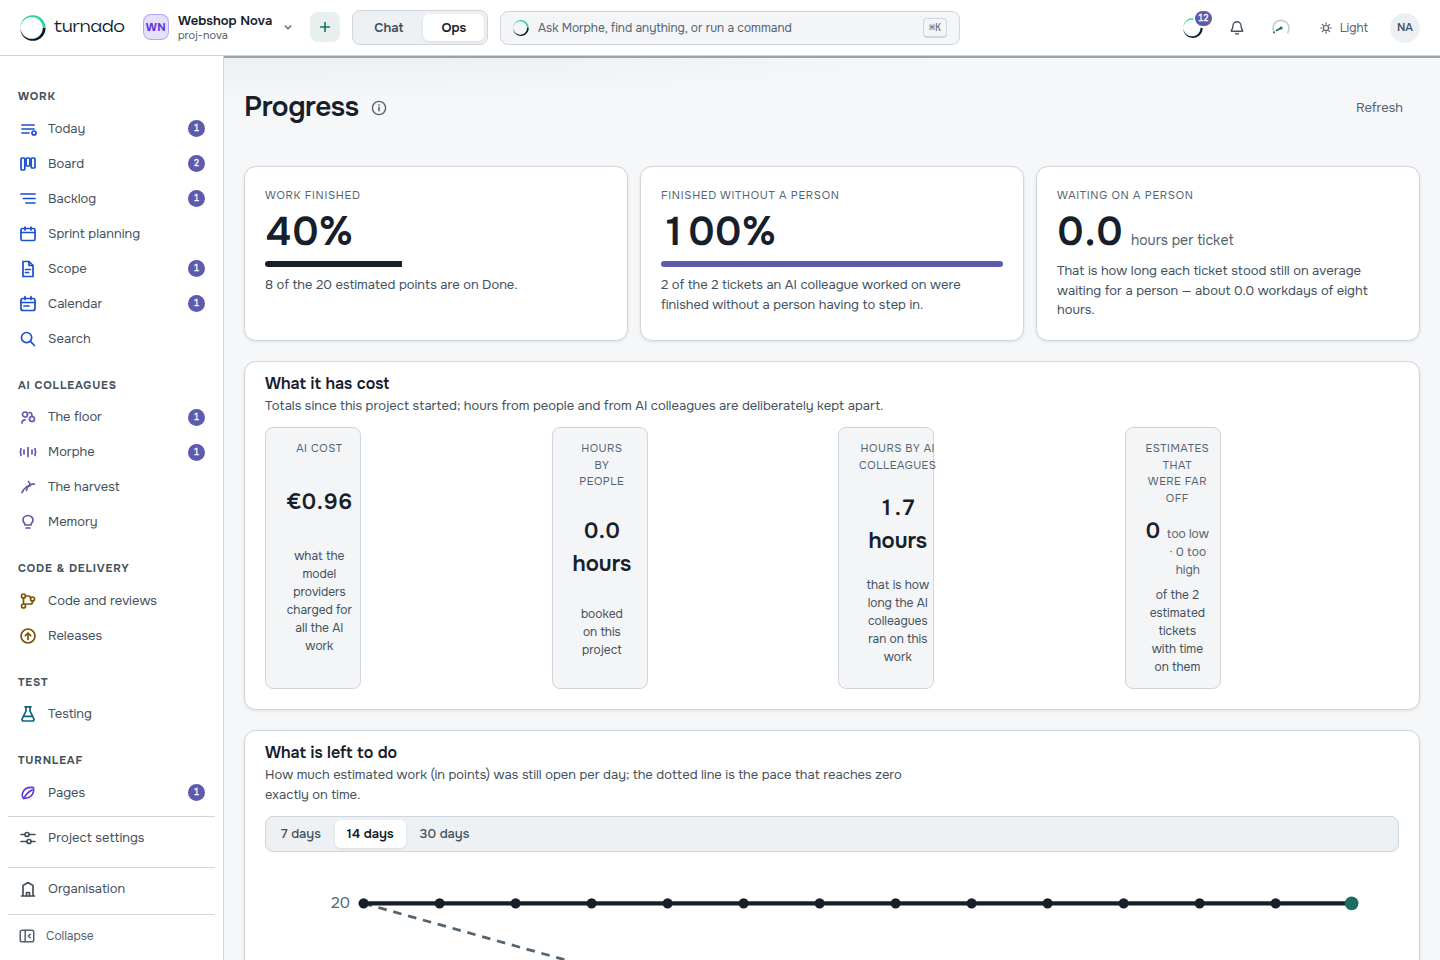Image resolution: width=1440 pixels, height=960 pixels.
Task: Click the first chart point at 20
Action: coord(364,903)
